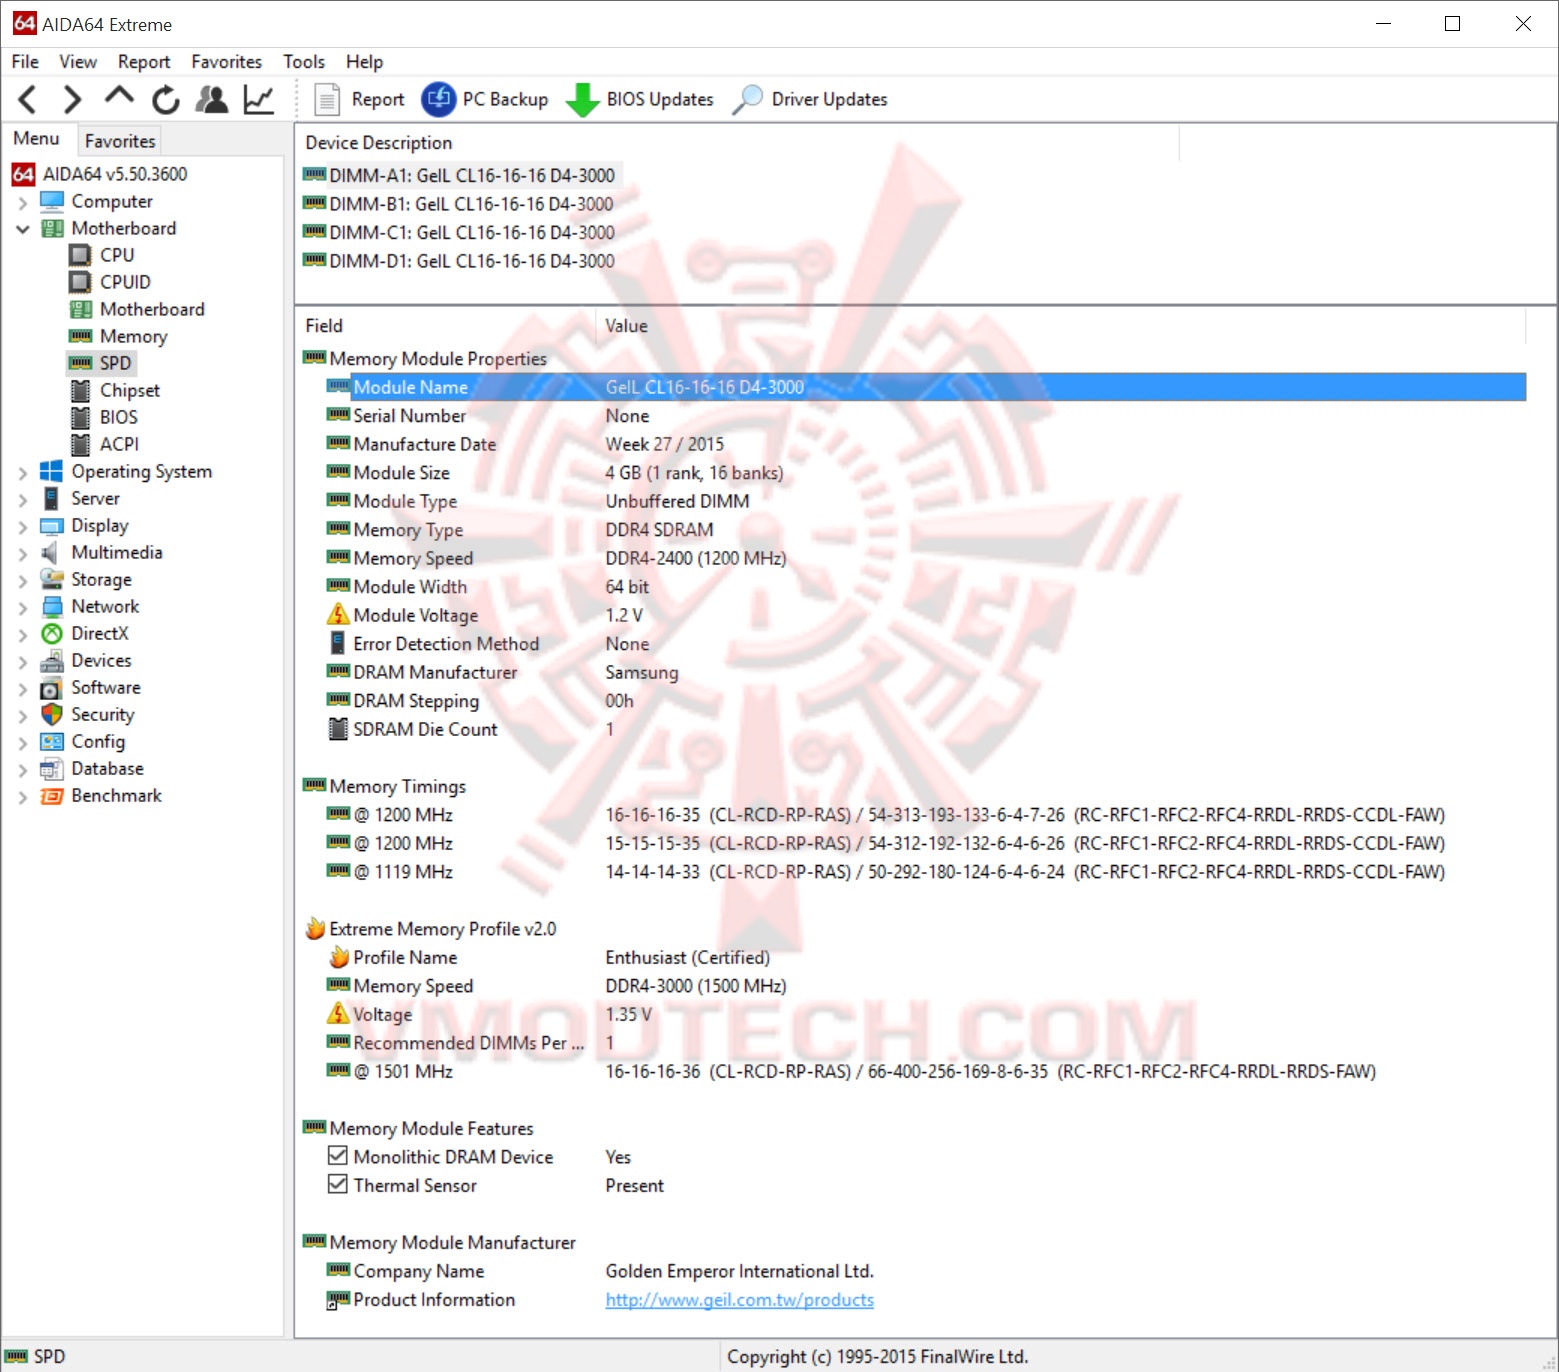Click the BIOS Updates button label
Viewport: 1559px width, 1372px height.
tap(660, 99)
